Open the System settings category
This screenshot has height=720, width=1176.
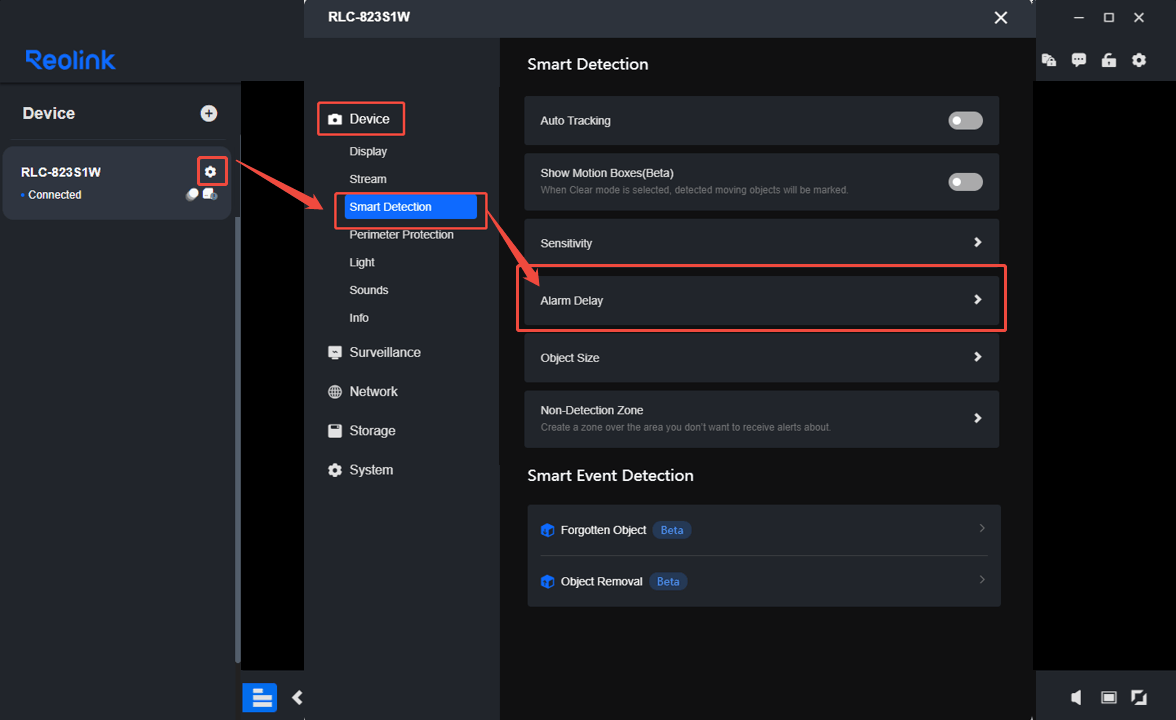pos(361,470)
